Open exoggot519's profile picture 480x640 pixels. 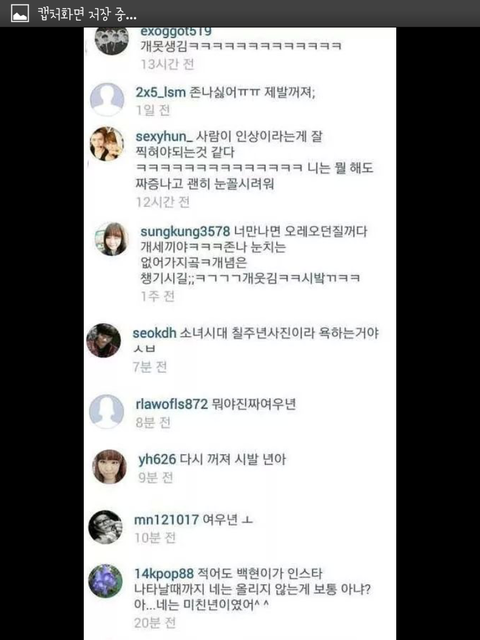(x=111, y=40)
